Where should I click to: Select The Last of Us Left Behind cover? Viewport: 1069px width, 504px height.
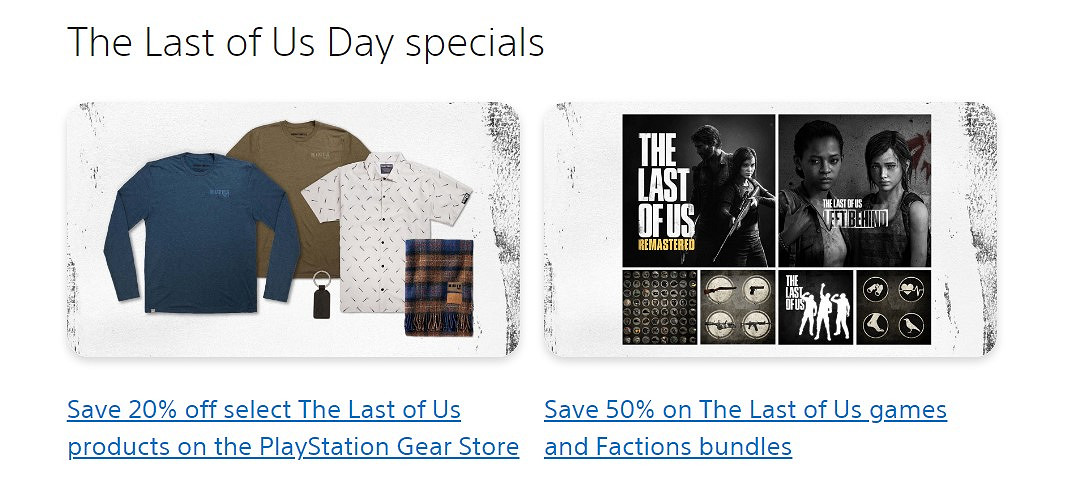[x=854, y=190]
